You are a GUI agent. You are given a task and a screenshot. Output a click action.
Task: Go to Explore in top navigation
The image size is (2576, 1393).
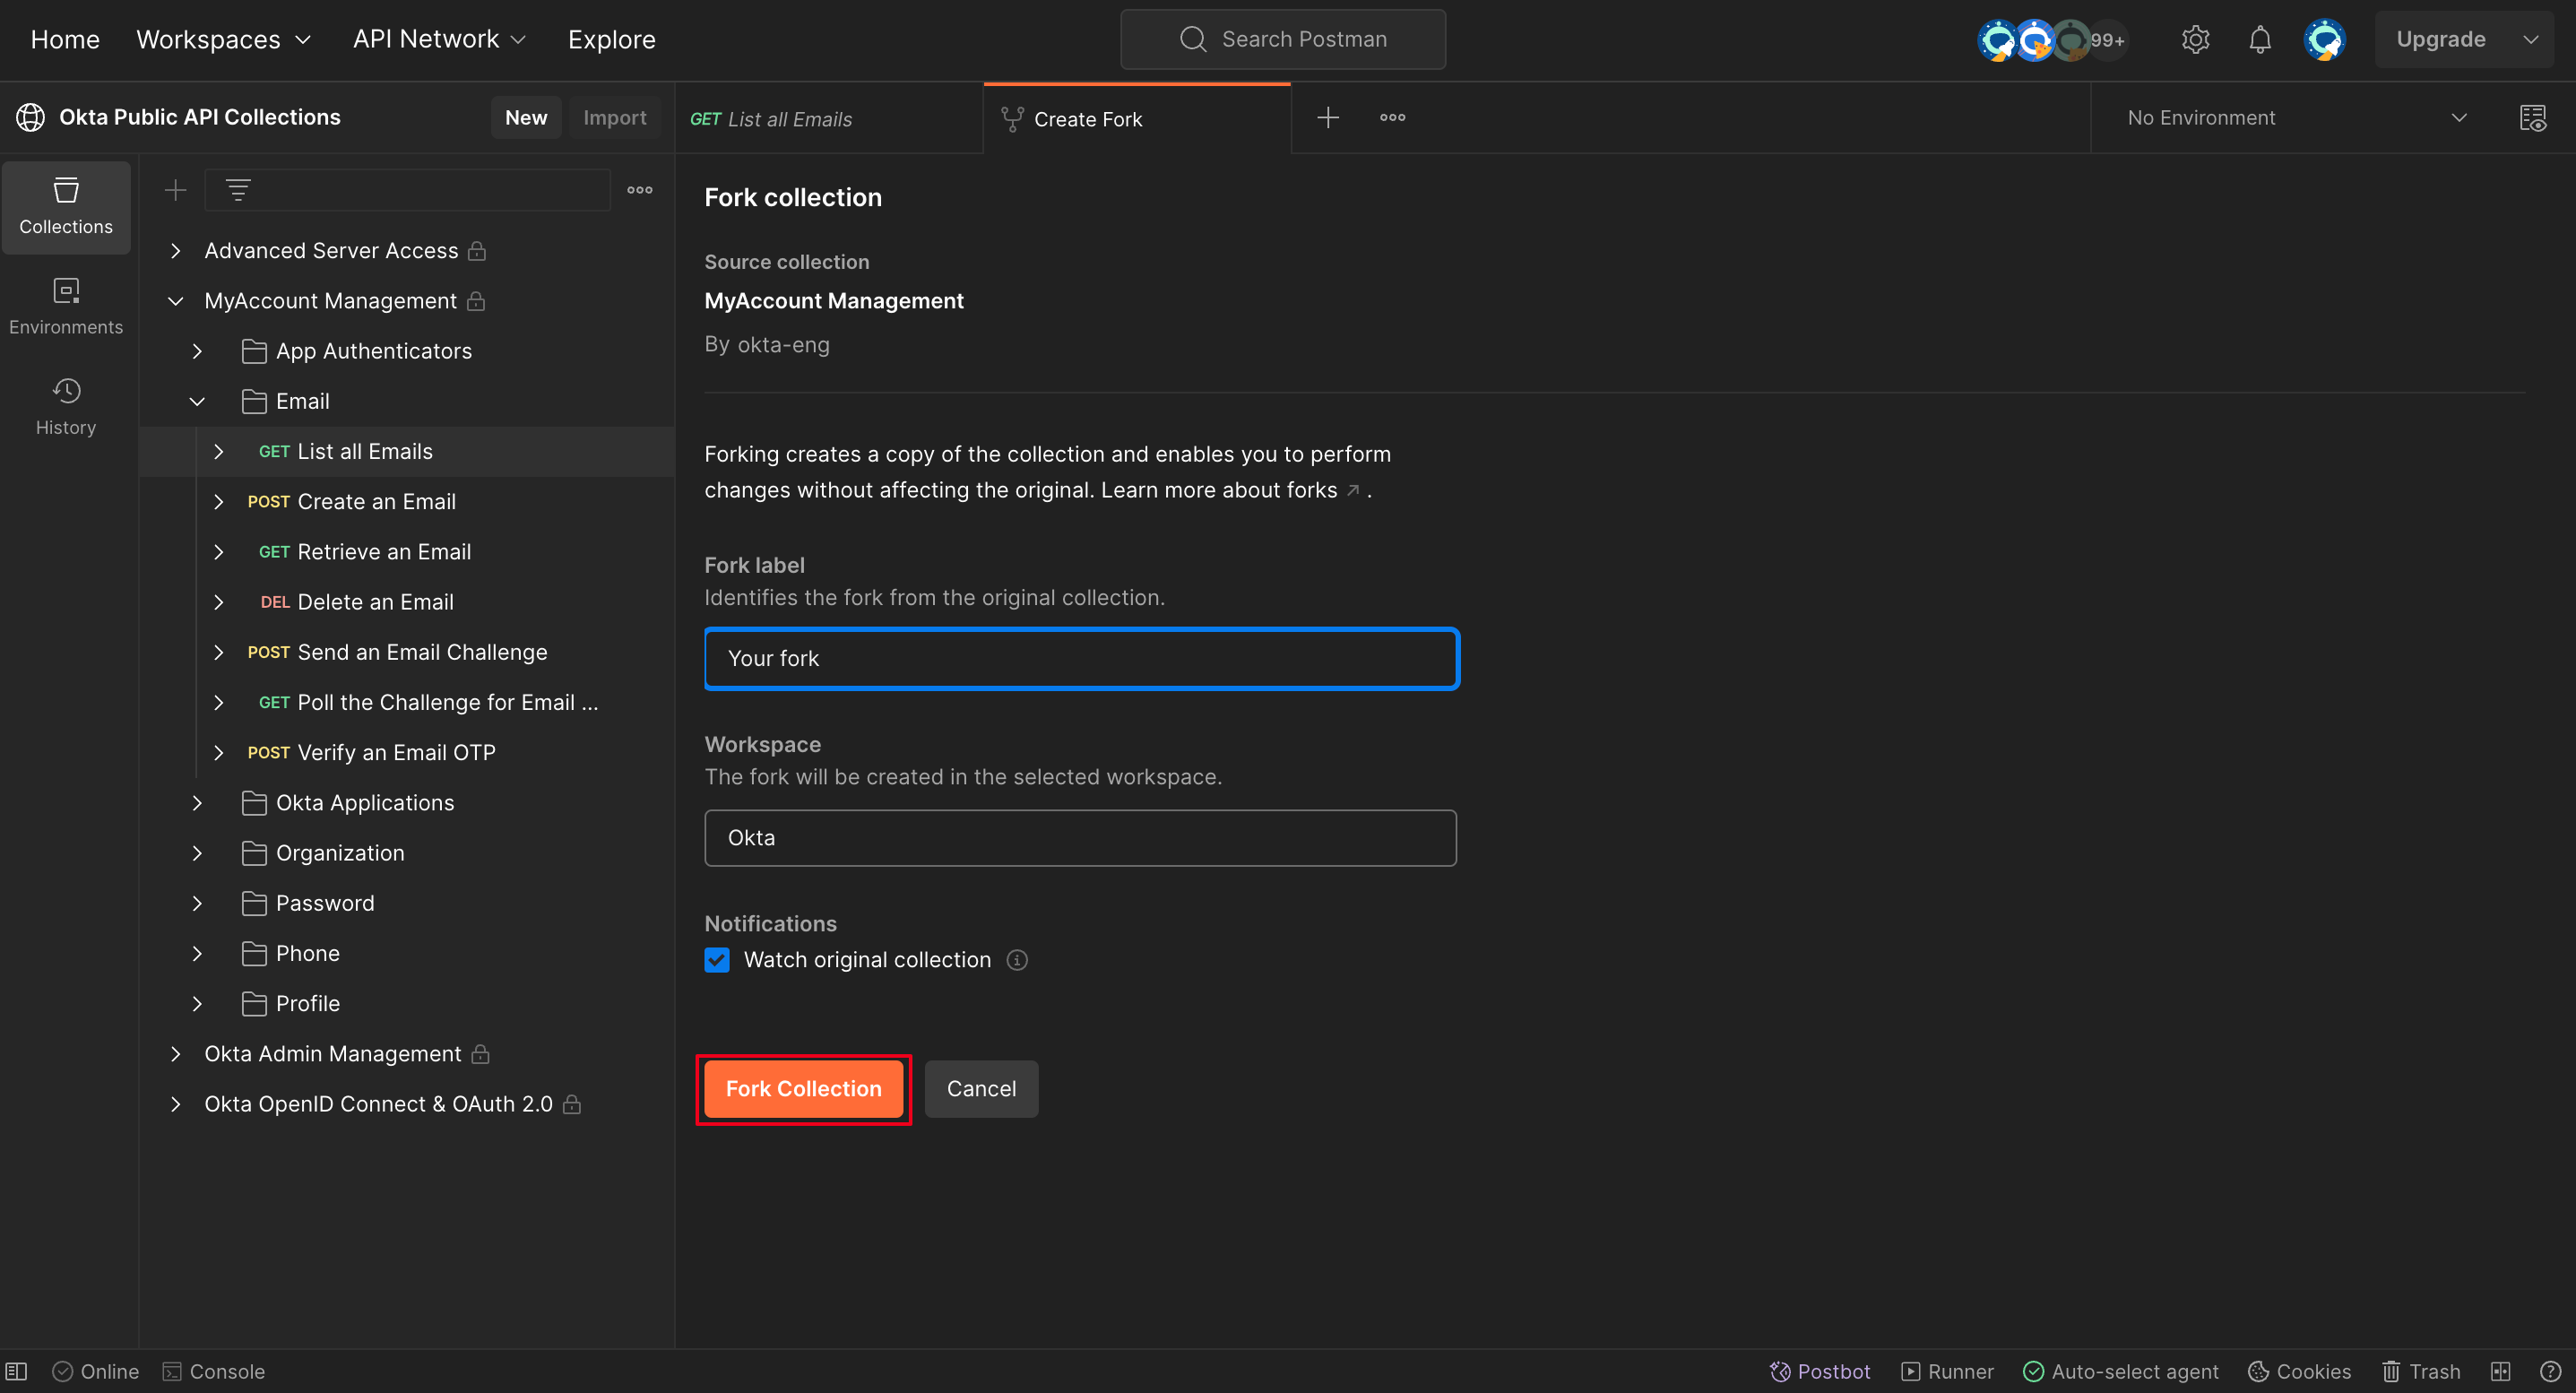click(611, 39)
